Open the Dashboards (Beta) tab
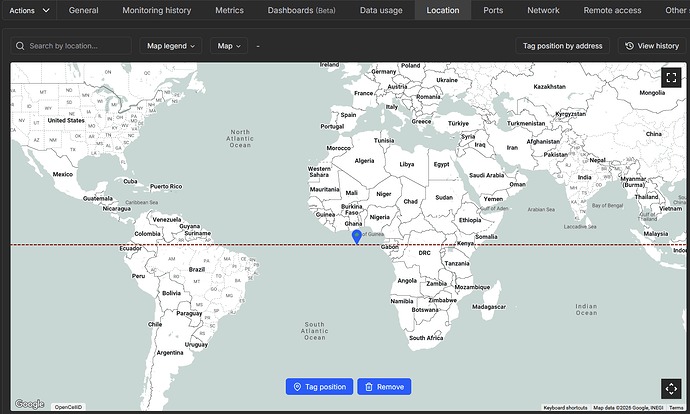The image size is (690, 414). [302, 10]
